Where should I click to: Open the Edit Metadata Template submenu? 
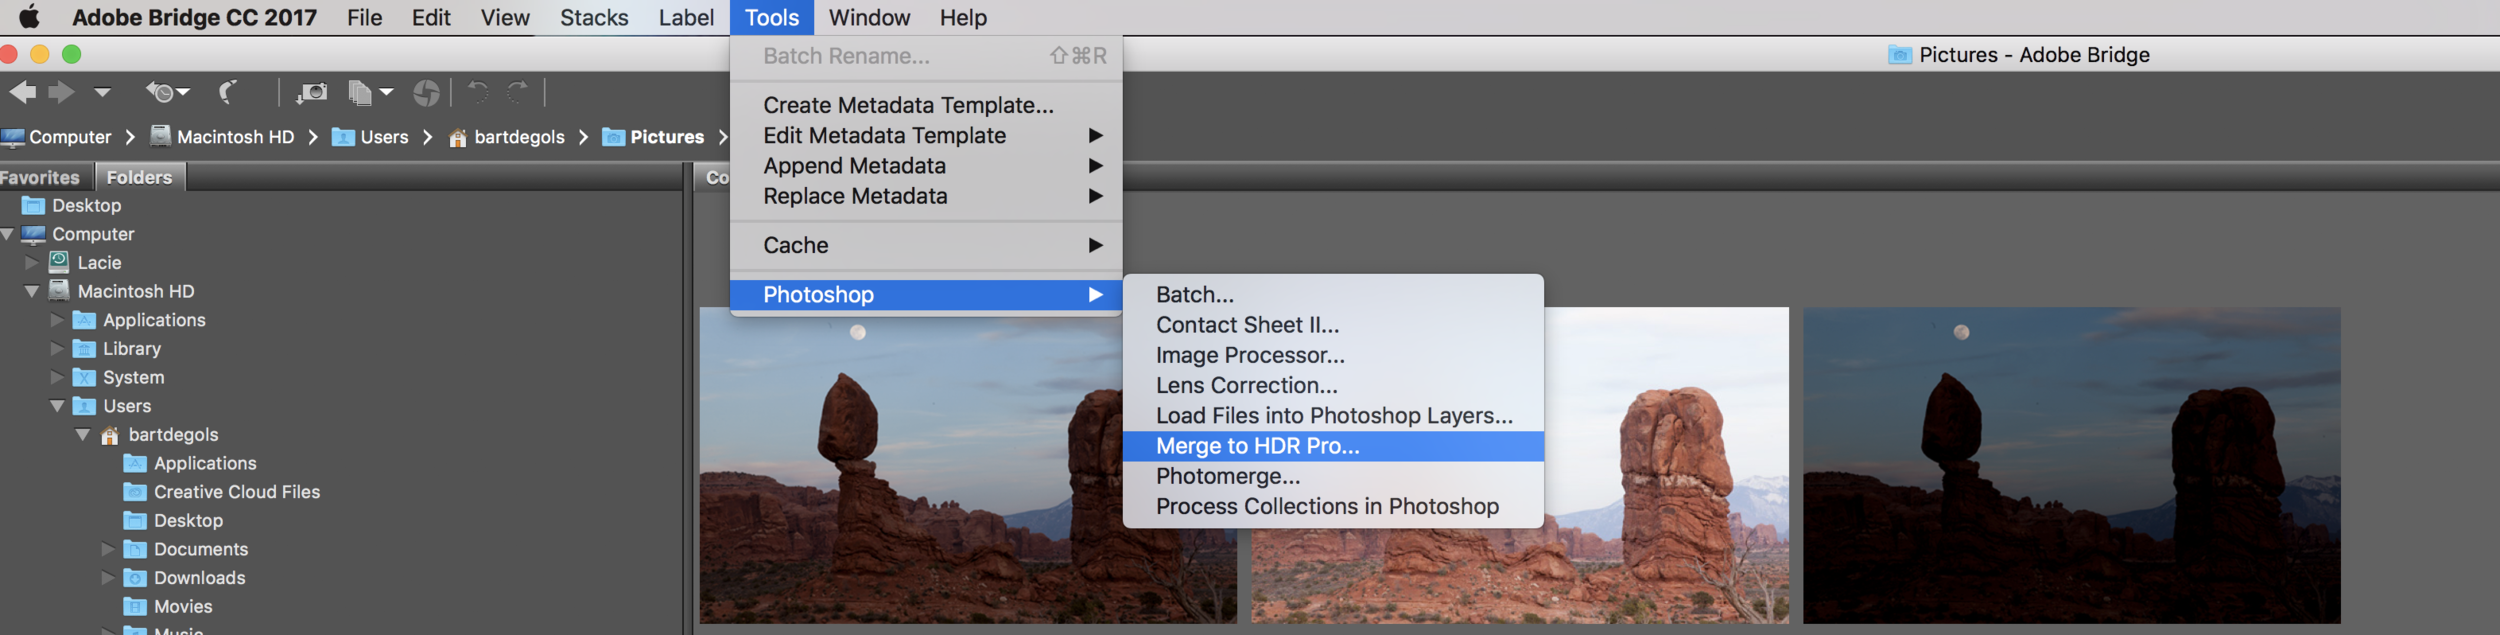(x=926, y=135)
